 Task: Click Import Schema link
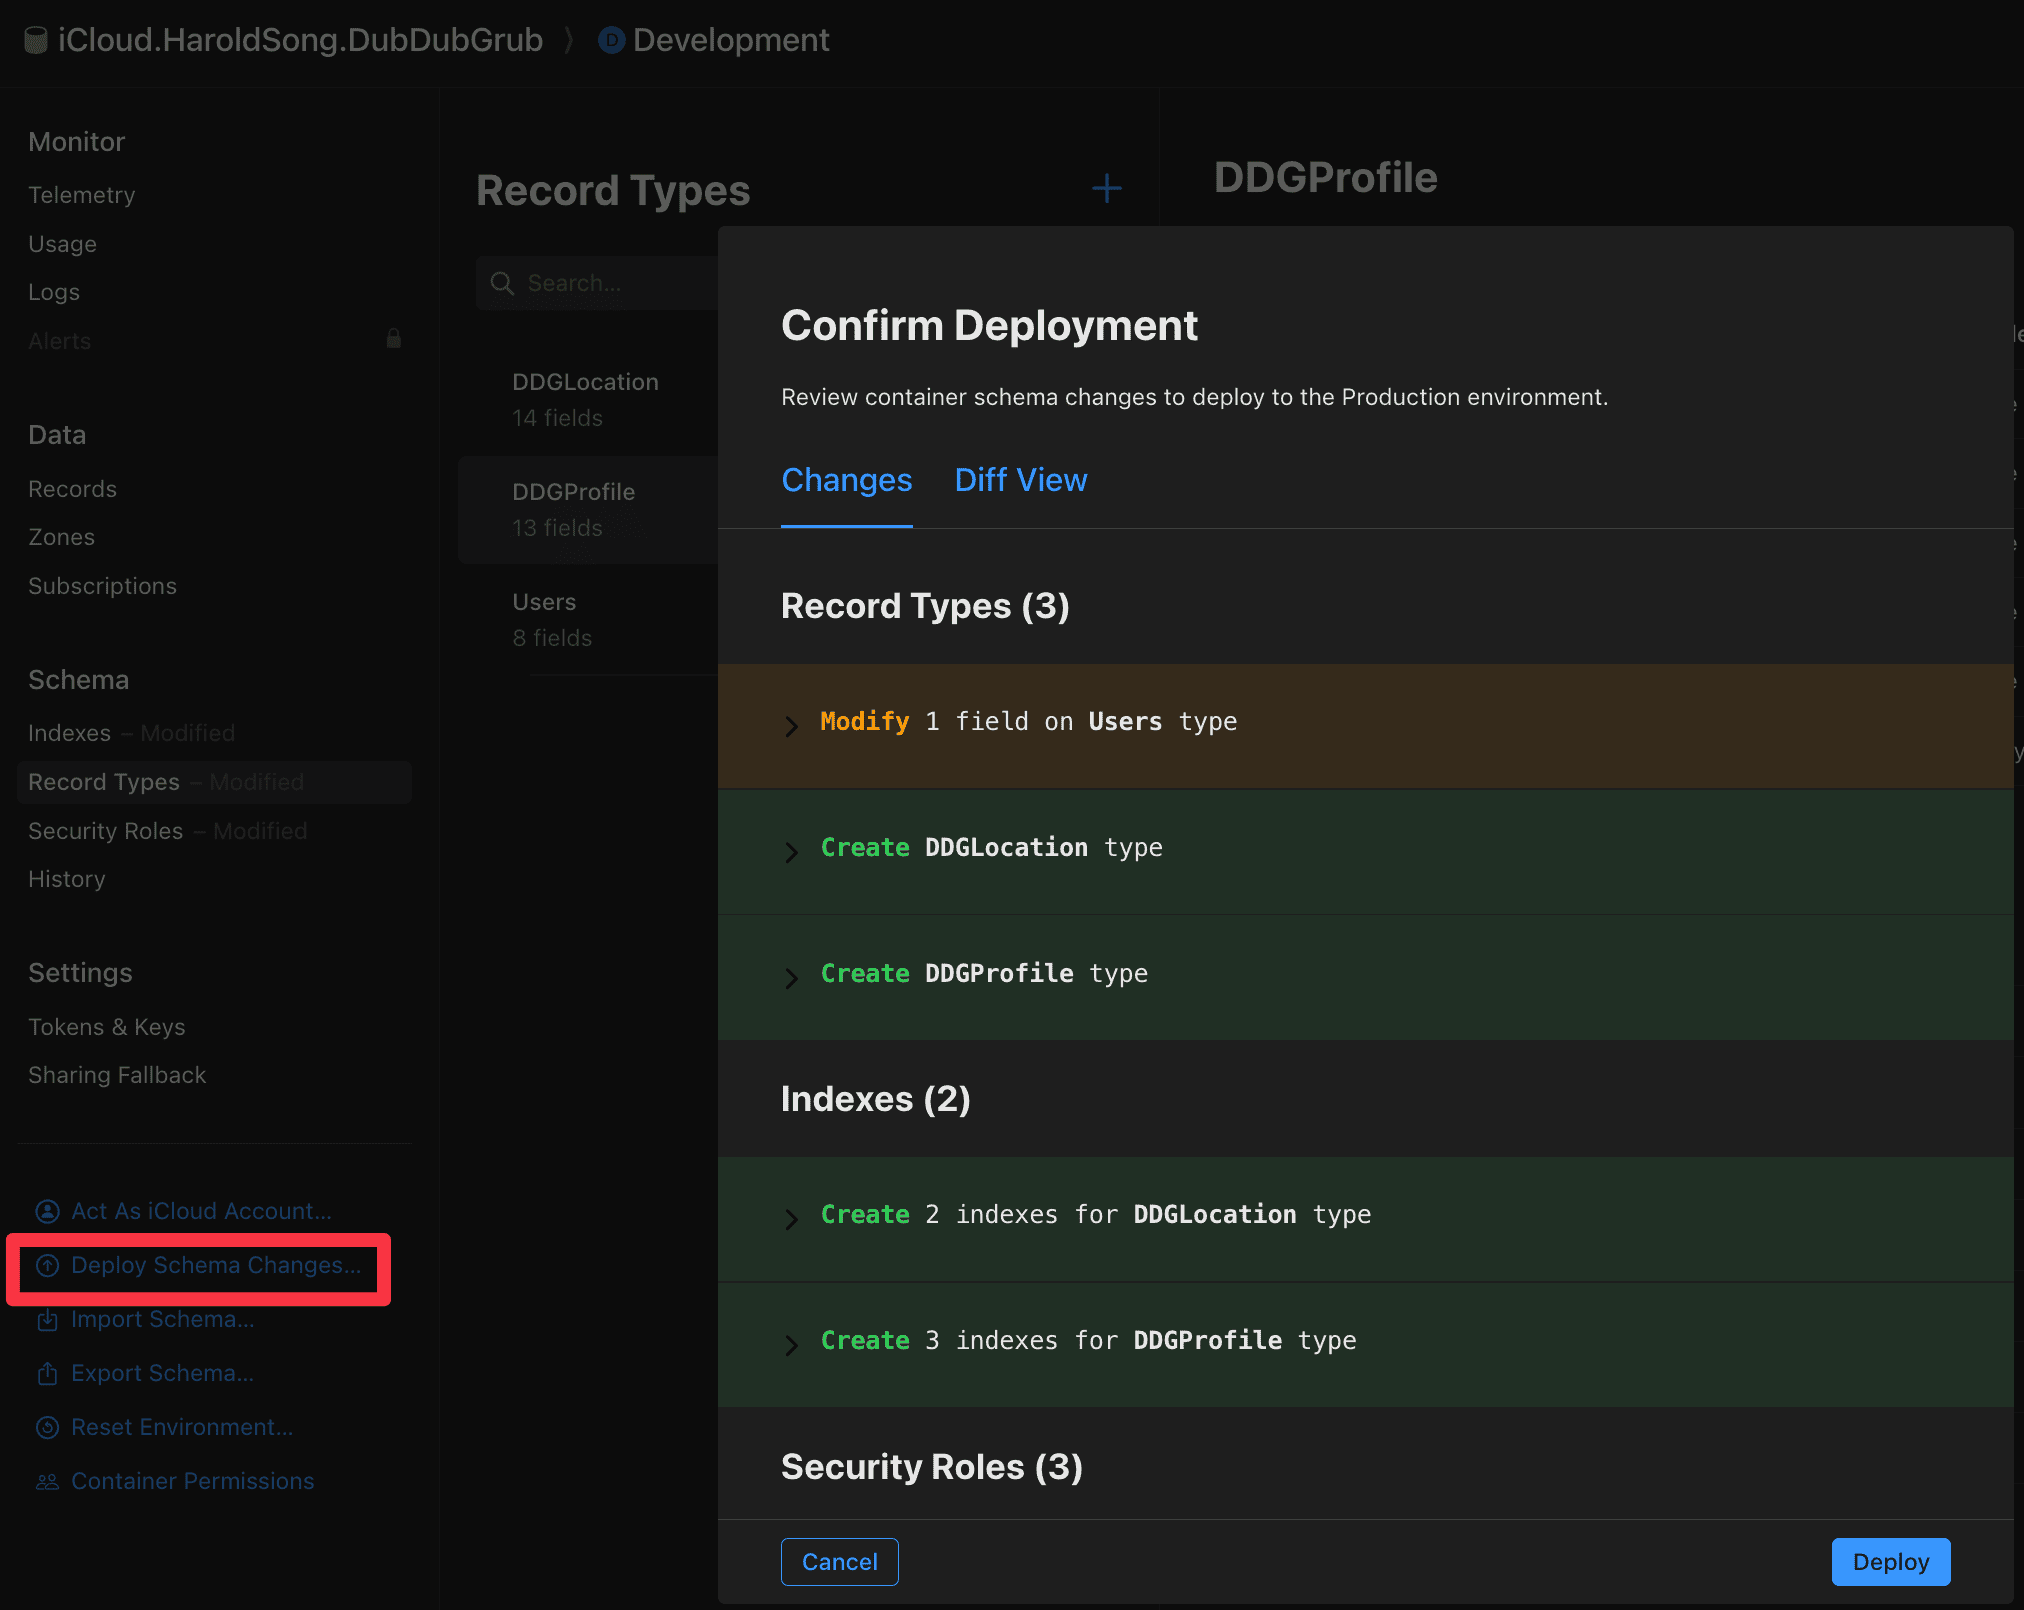tap(163, 1319)
